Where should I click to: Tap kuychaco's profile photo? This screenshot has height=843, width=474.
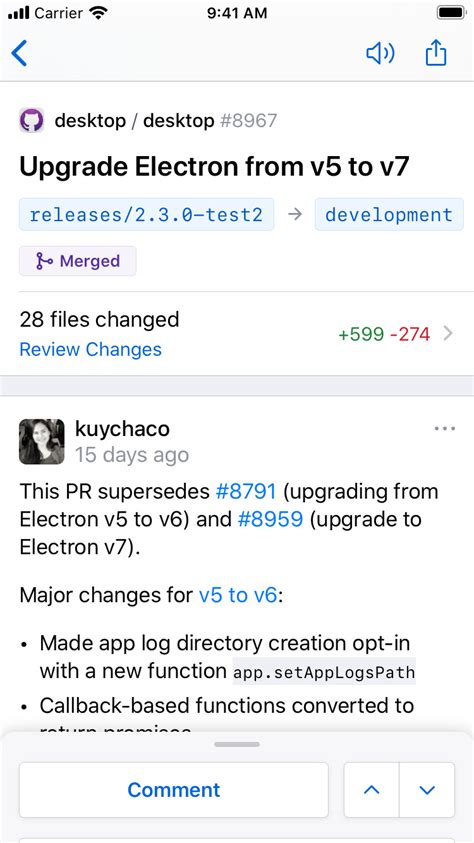click(x=42, y=441)
